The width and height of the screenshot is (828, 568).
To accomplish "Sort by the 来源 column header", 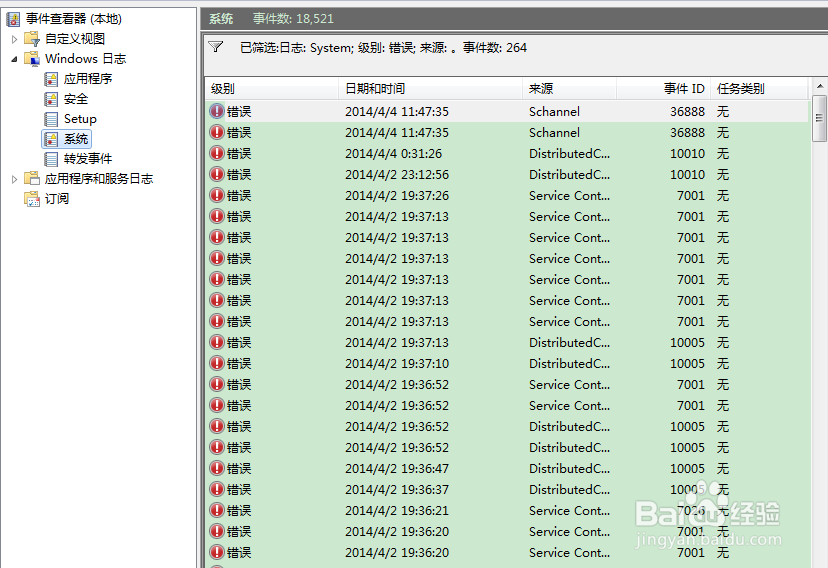I will pyautogui.click(x=569, y=89).
